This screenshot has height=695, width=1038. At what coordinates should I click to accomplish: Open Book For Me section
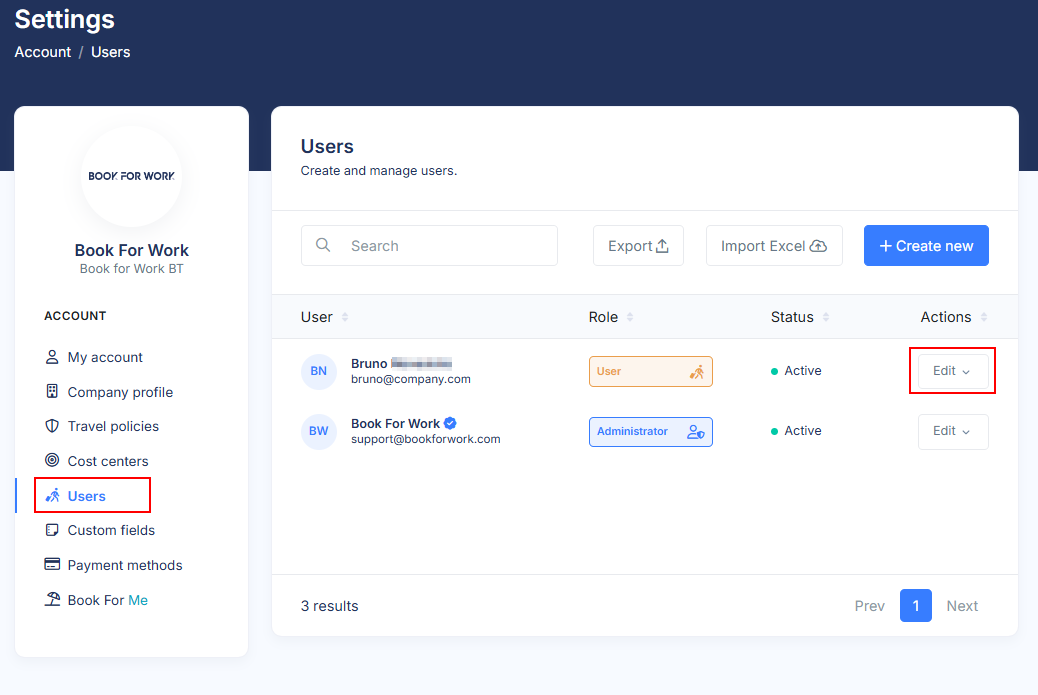(x=96, y=600)
